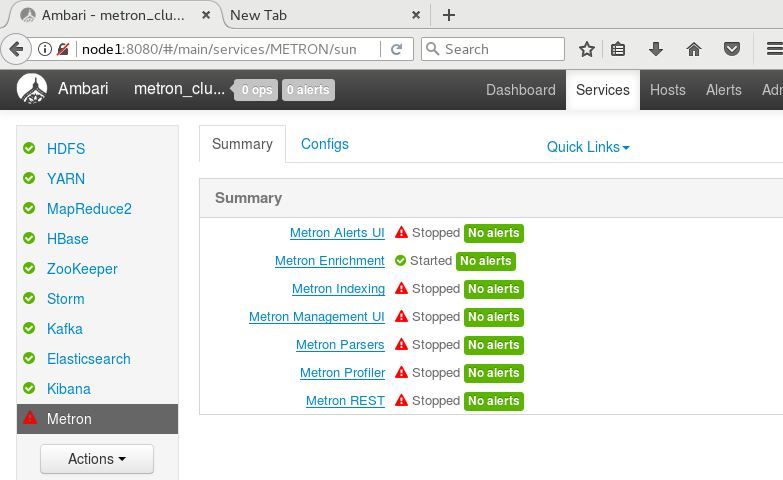Open the Dashboard nav item
783x480 pixels.
(521, 90)
